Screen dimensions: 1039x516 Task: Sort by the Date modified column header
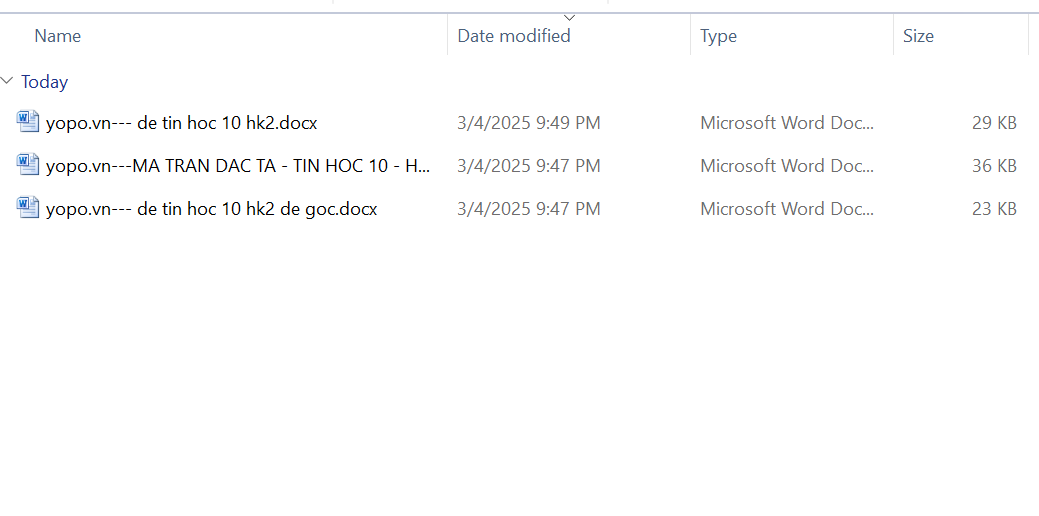514,36
